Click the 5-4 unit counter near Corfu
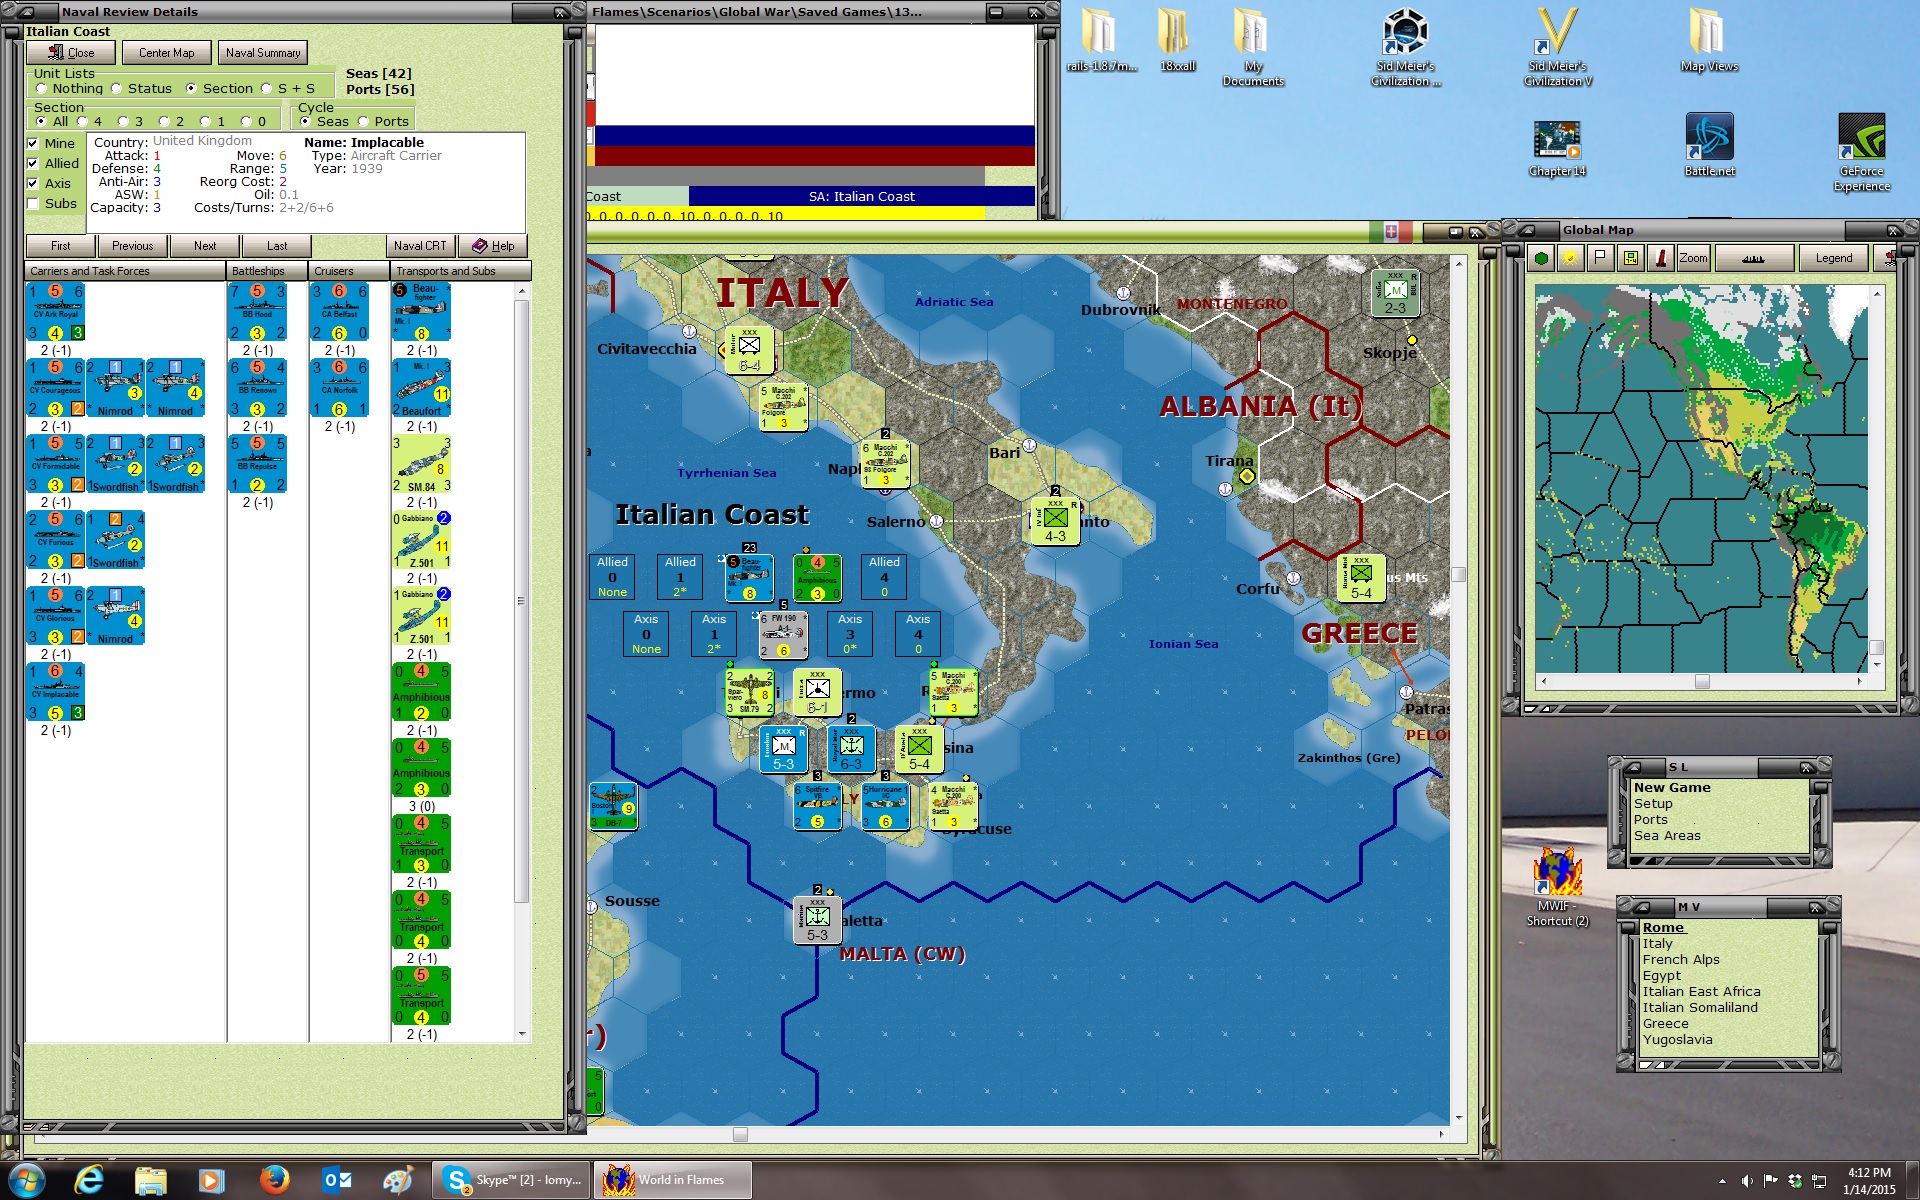1920x1200 pixels. pyautogui.click(x=1361, y=578)
